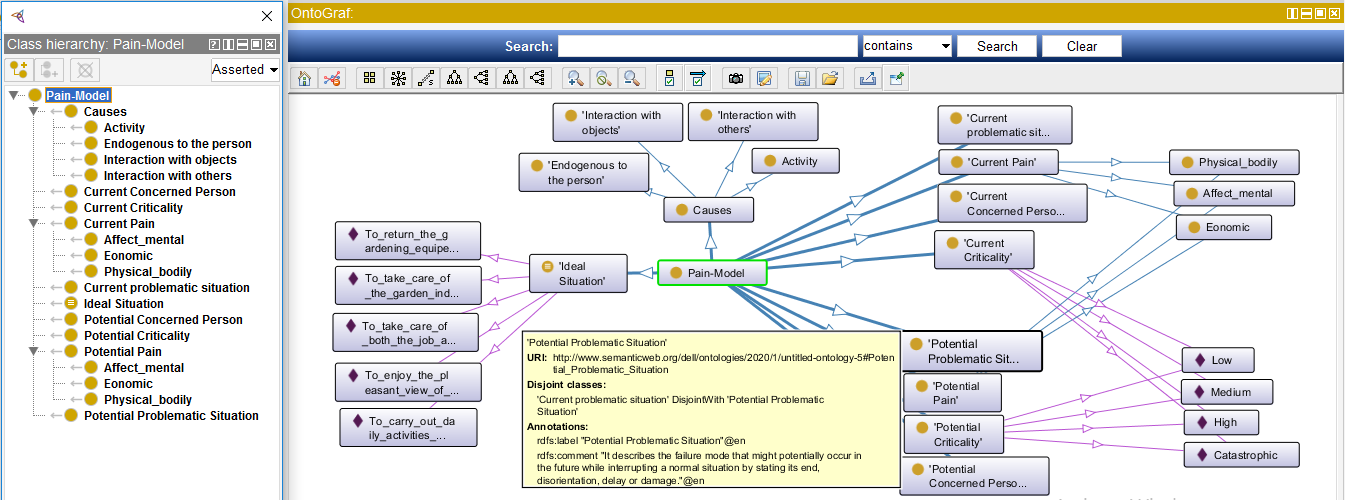Select 'Current Concerned Person' in tree
The image size is (1345, 500).
(160, 192)
